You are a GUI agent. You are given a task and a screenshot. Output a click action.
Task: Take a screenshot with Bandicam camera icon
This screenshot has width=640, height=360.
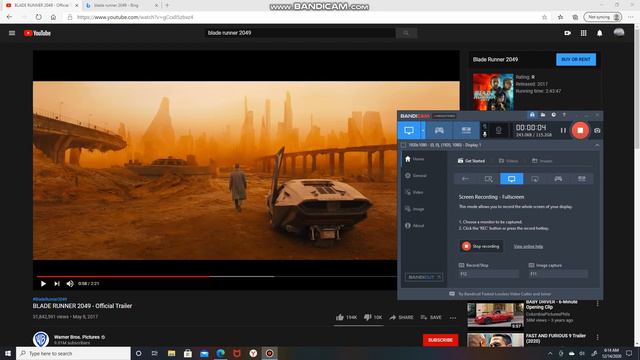(x=597, y=131)
